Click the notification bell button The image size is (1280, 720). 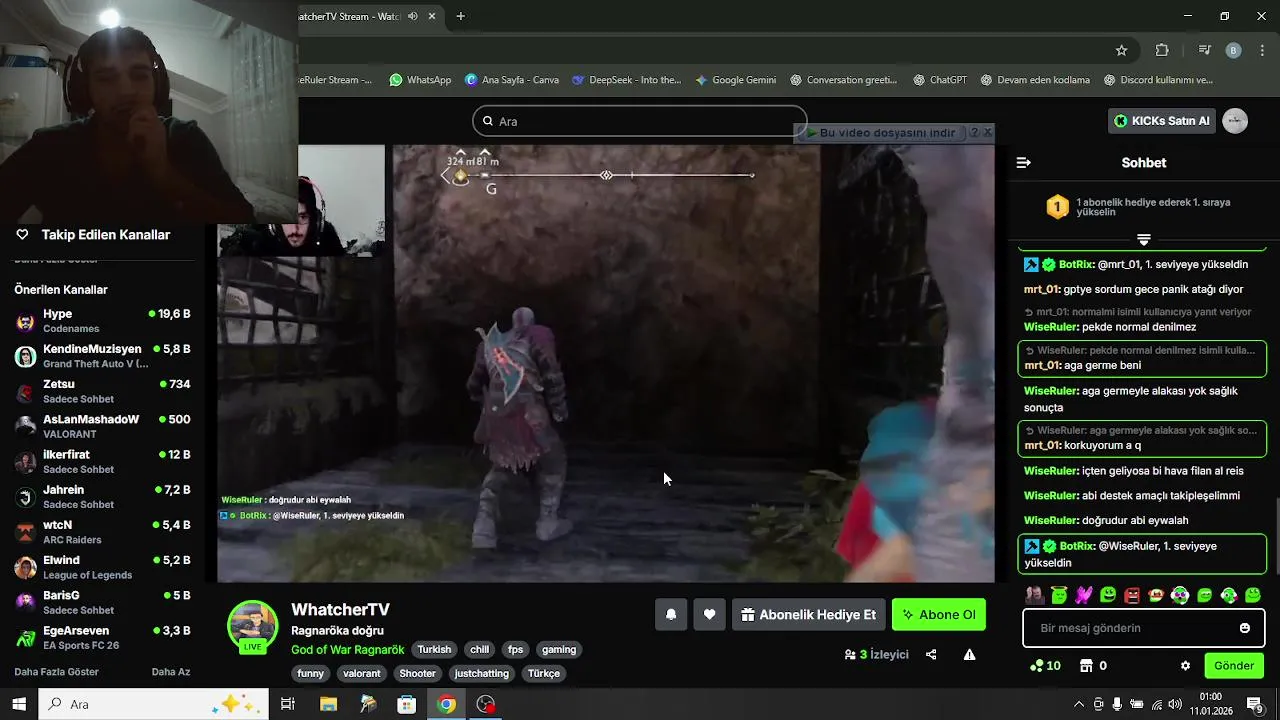coord(671,615)
